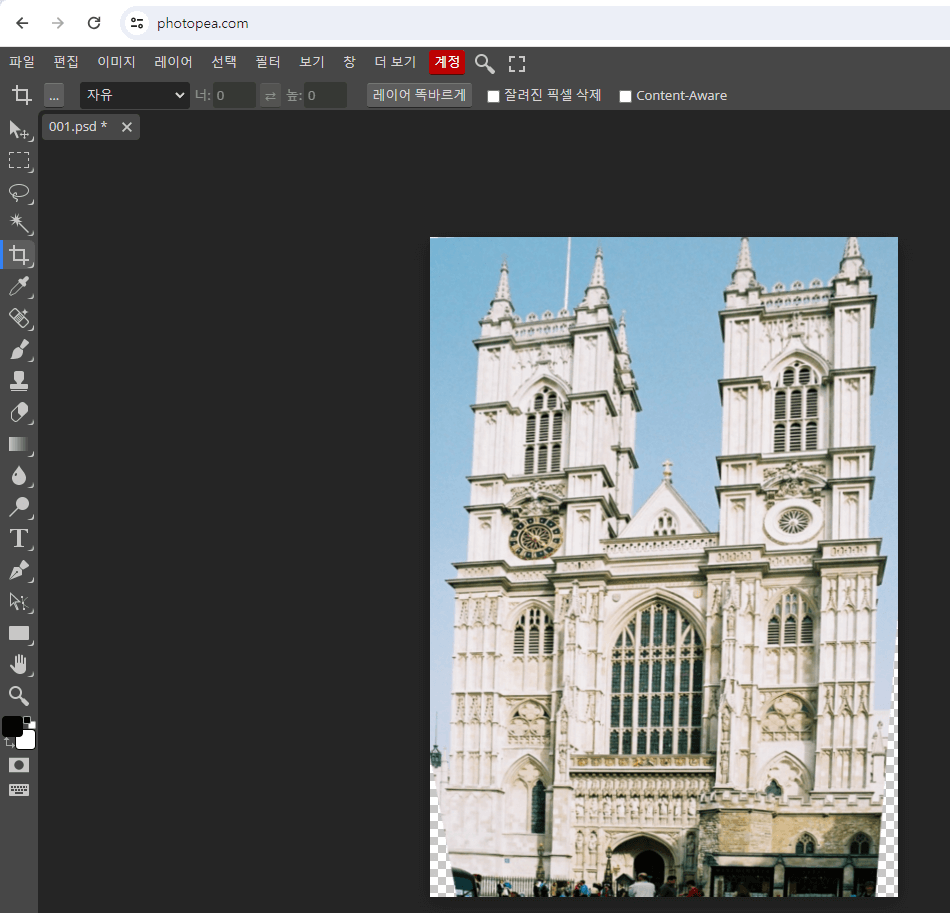Open the 편집 menu

[x=66, y=62]
